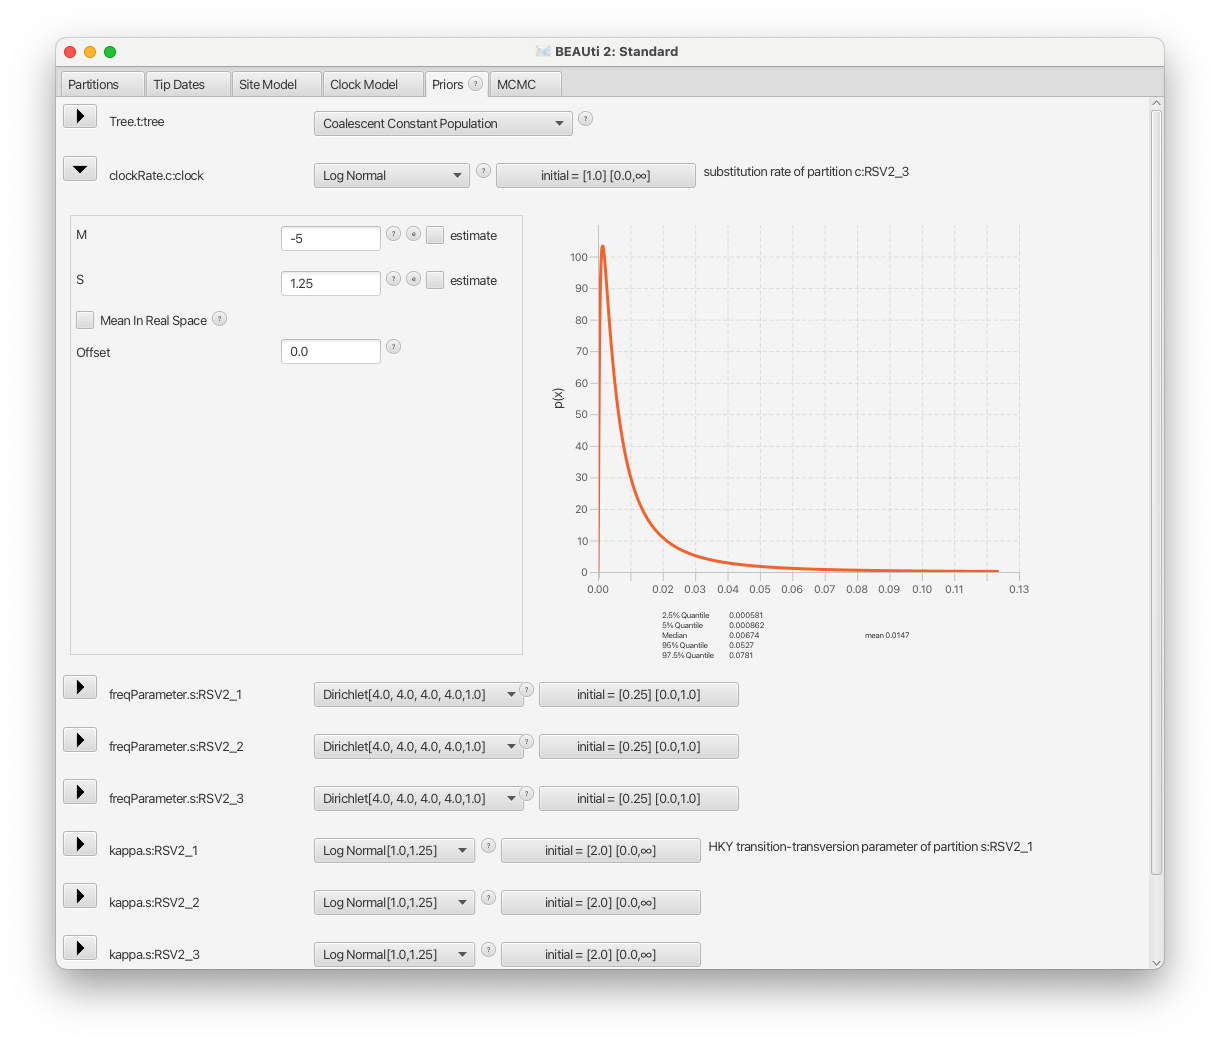Click help icon beside Offset field
This screenshot has height=1043, width=1220.
coord(394,346)
